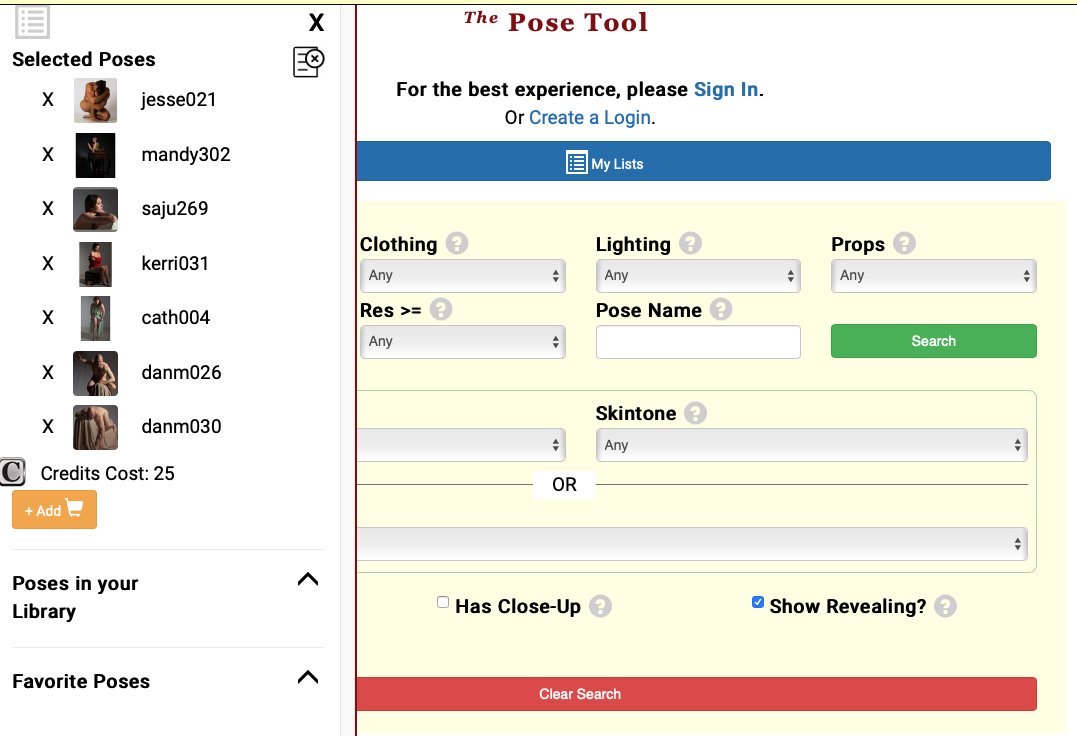Show help for the Clothing filter
1077x736 pixels.
(457, 243)
